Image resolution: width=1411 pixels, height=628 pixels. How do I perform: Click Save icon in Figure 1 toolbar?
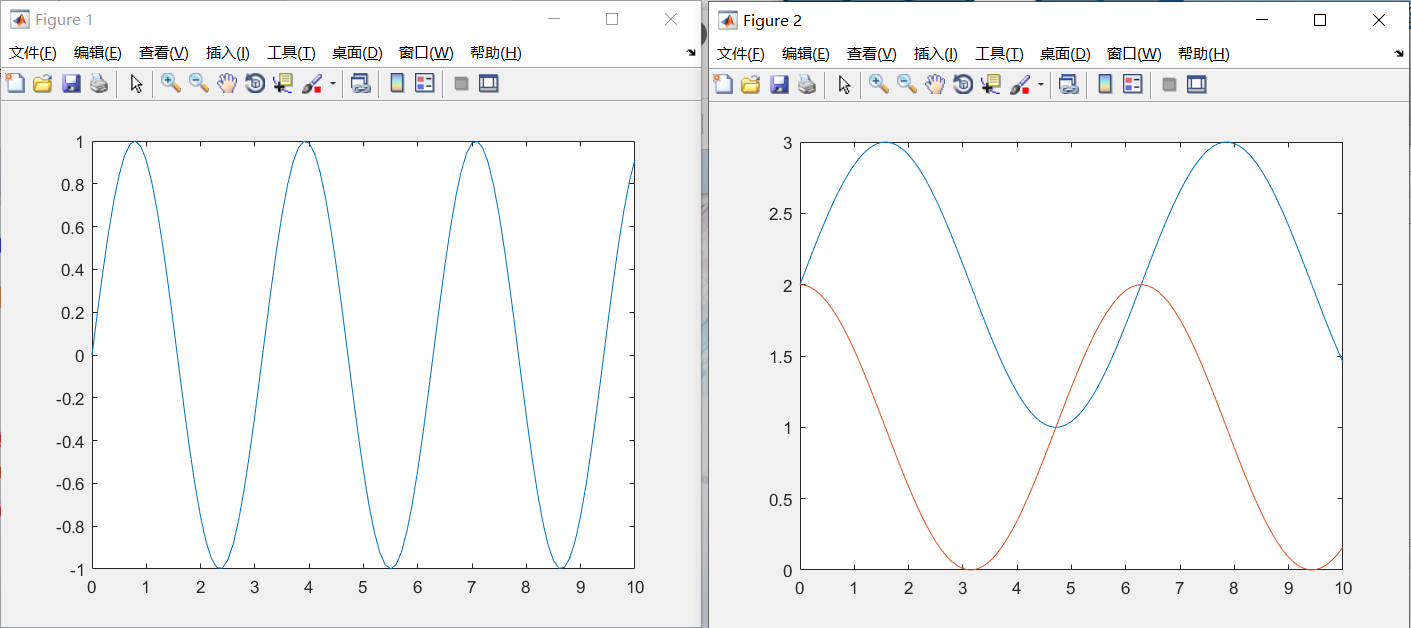coord(71,84)
